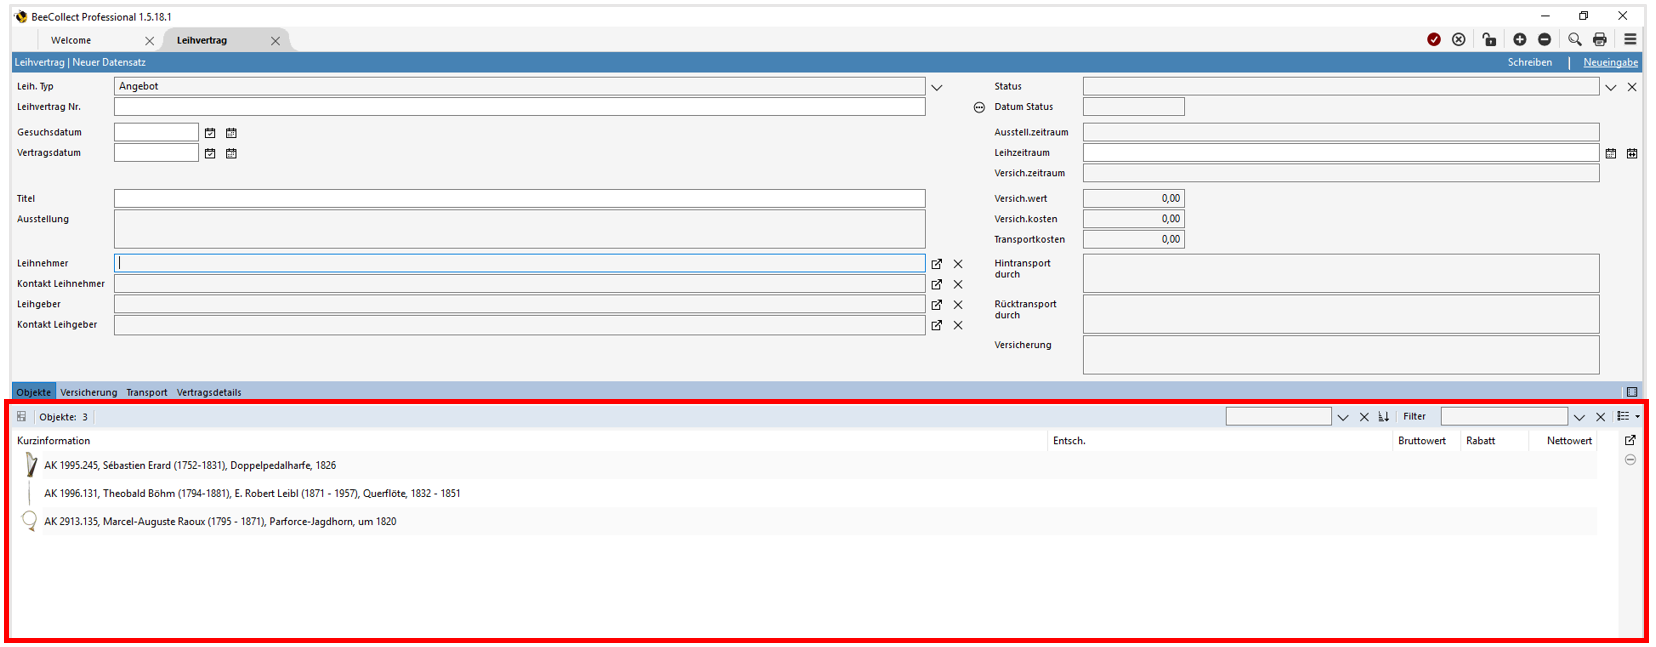This screenshot has width=1656, height=647.
Task: Open search with magnifying glass icon
Action: (1575, 40)
